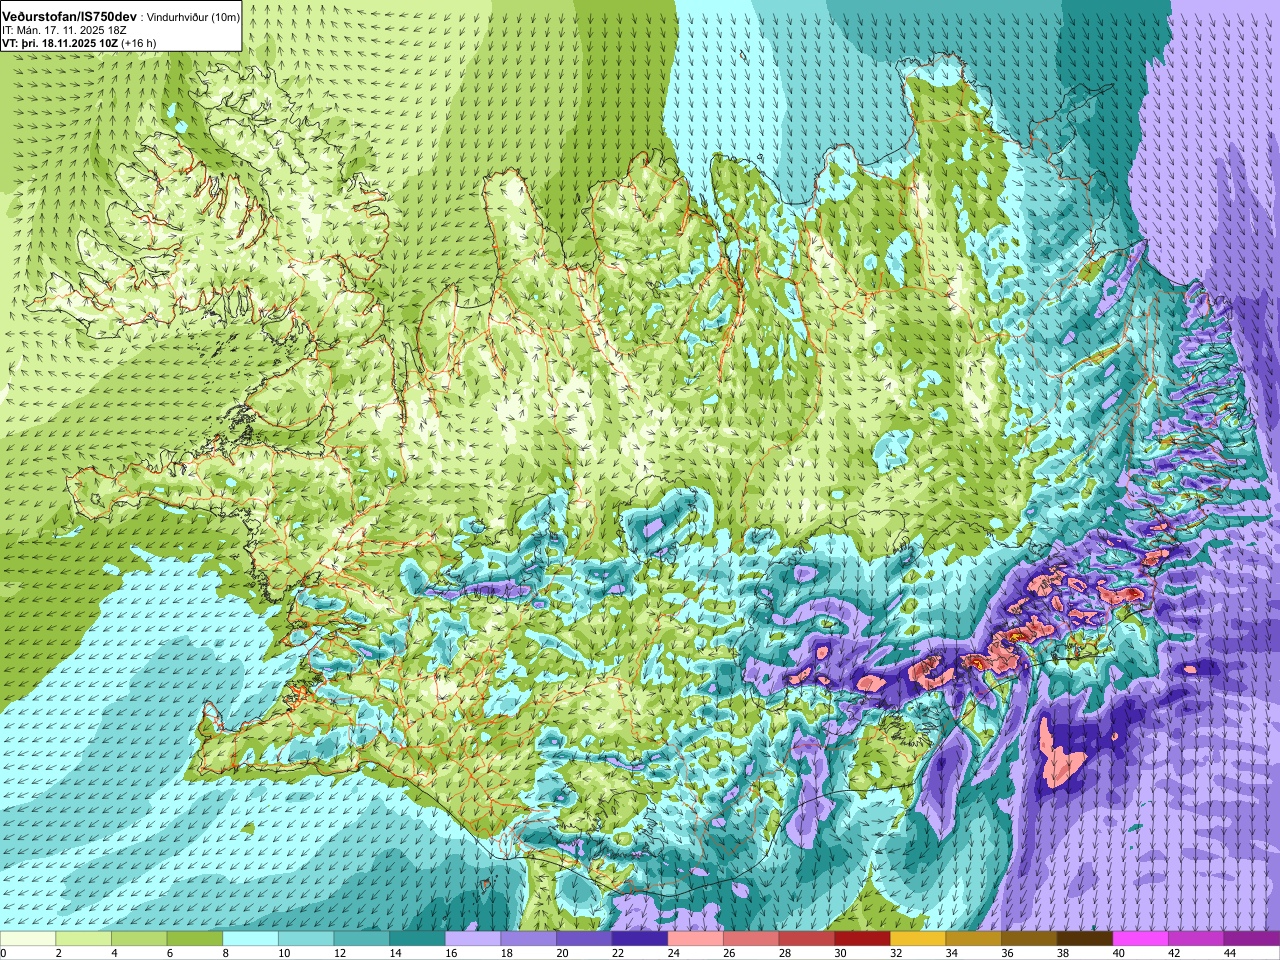Click the IT: Mán. 17. 11. 2025 18Z line
This screenshot has width=1280, height=960.
pos(64,31)
